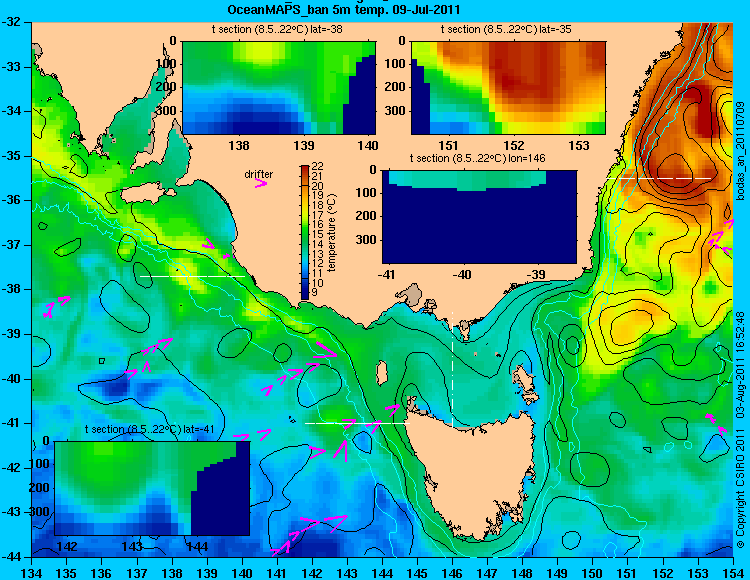Click the '-40' tick under the lon=146 inset
The image size is (750, 580).
(461, 274)
